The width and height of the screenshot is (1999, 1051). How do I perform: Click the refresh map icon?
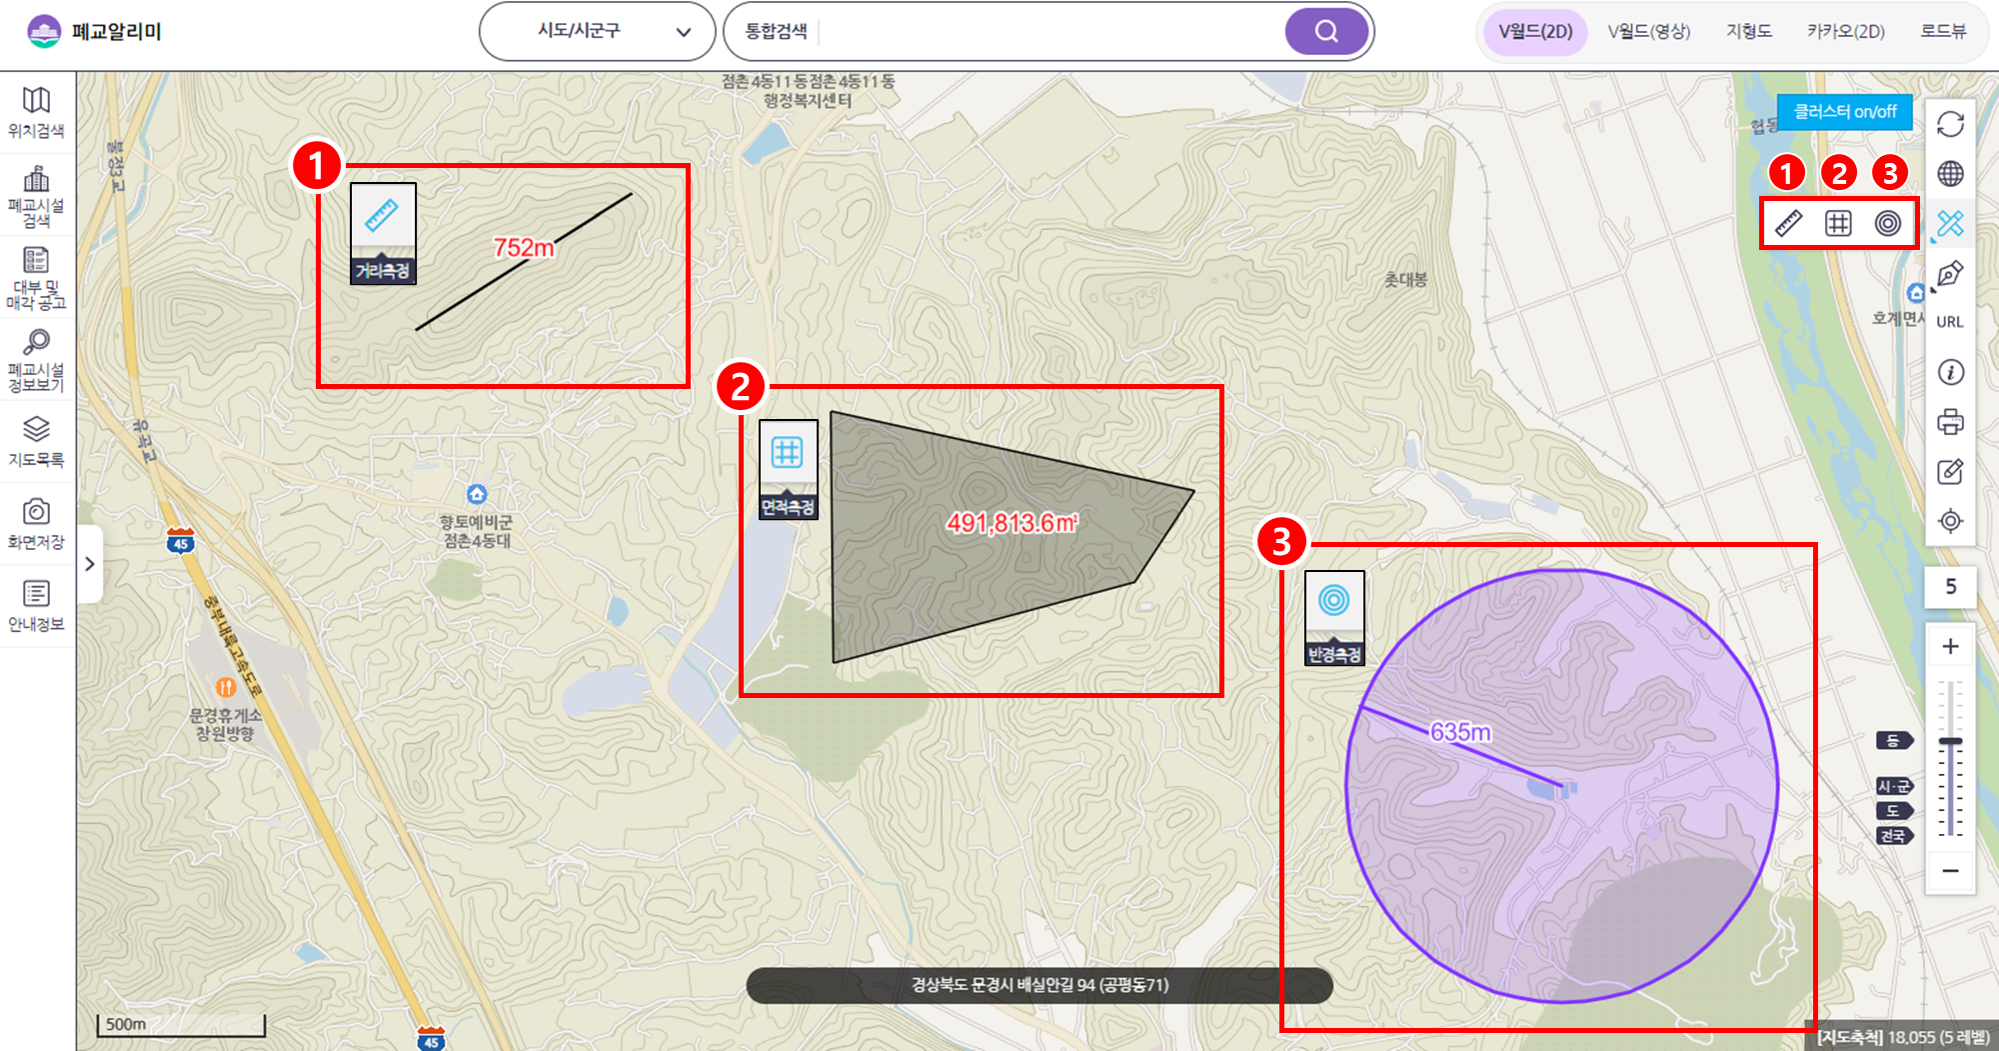tap(1950, 125)
